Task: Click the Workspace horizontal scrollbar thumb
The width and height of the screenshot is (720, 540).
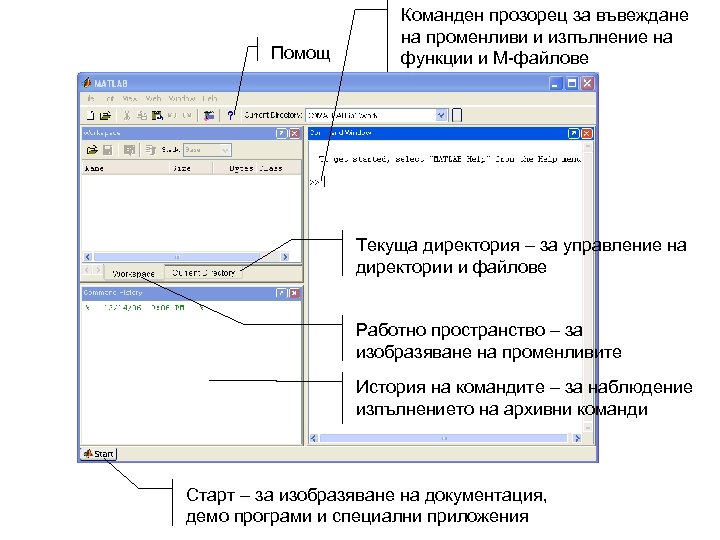Action: pyautogui.click(x=177, y=257)
